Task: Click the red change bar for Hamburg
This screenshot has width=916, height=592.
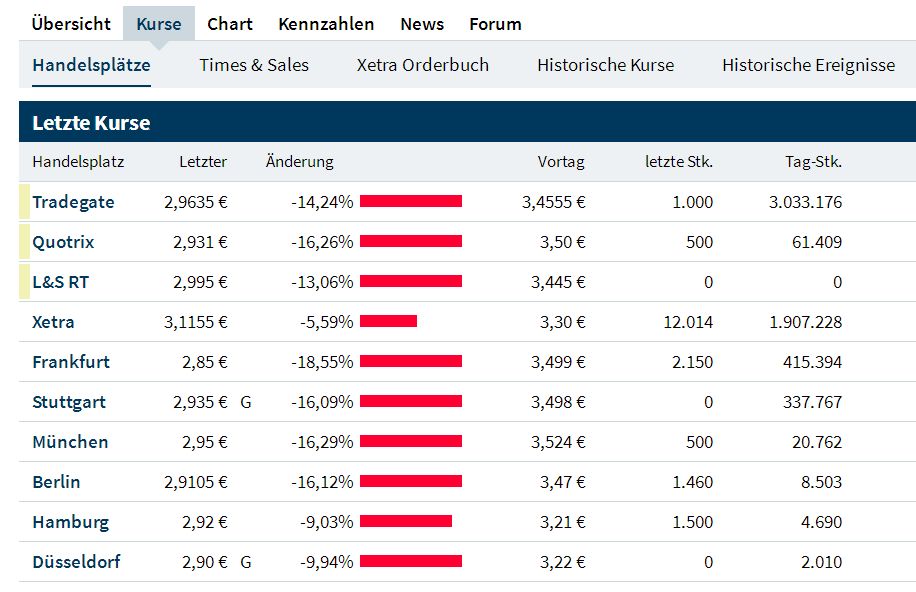Action: 406,521
